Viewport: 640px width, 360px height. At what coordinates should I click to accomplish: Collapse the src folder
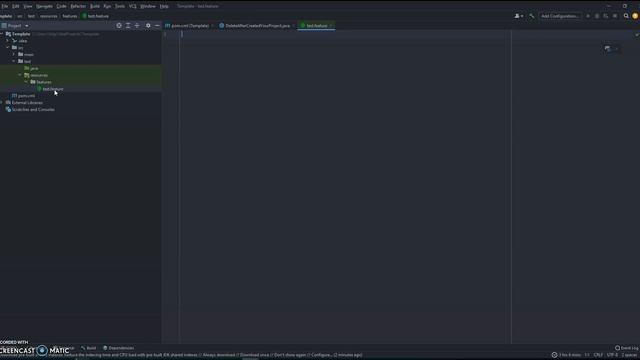7,47
